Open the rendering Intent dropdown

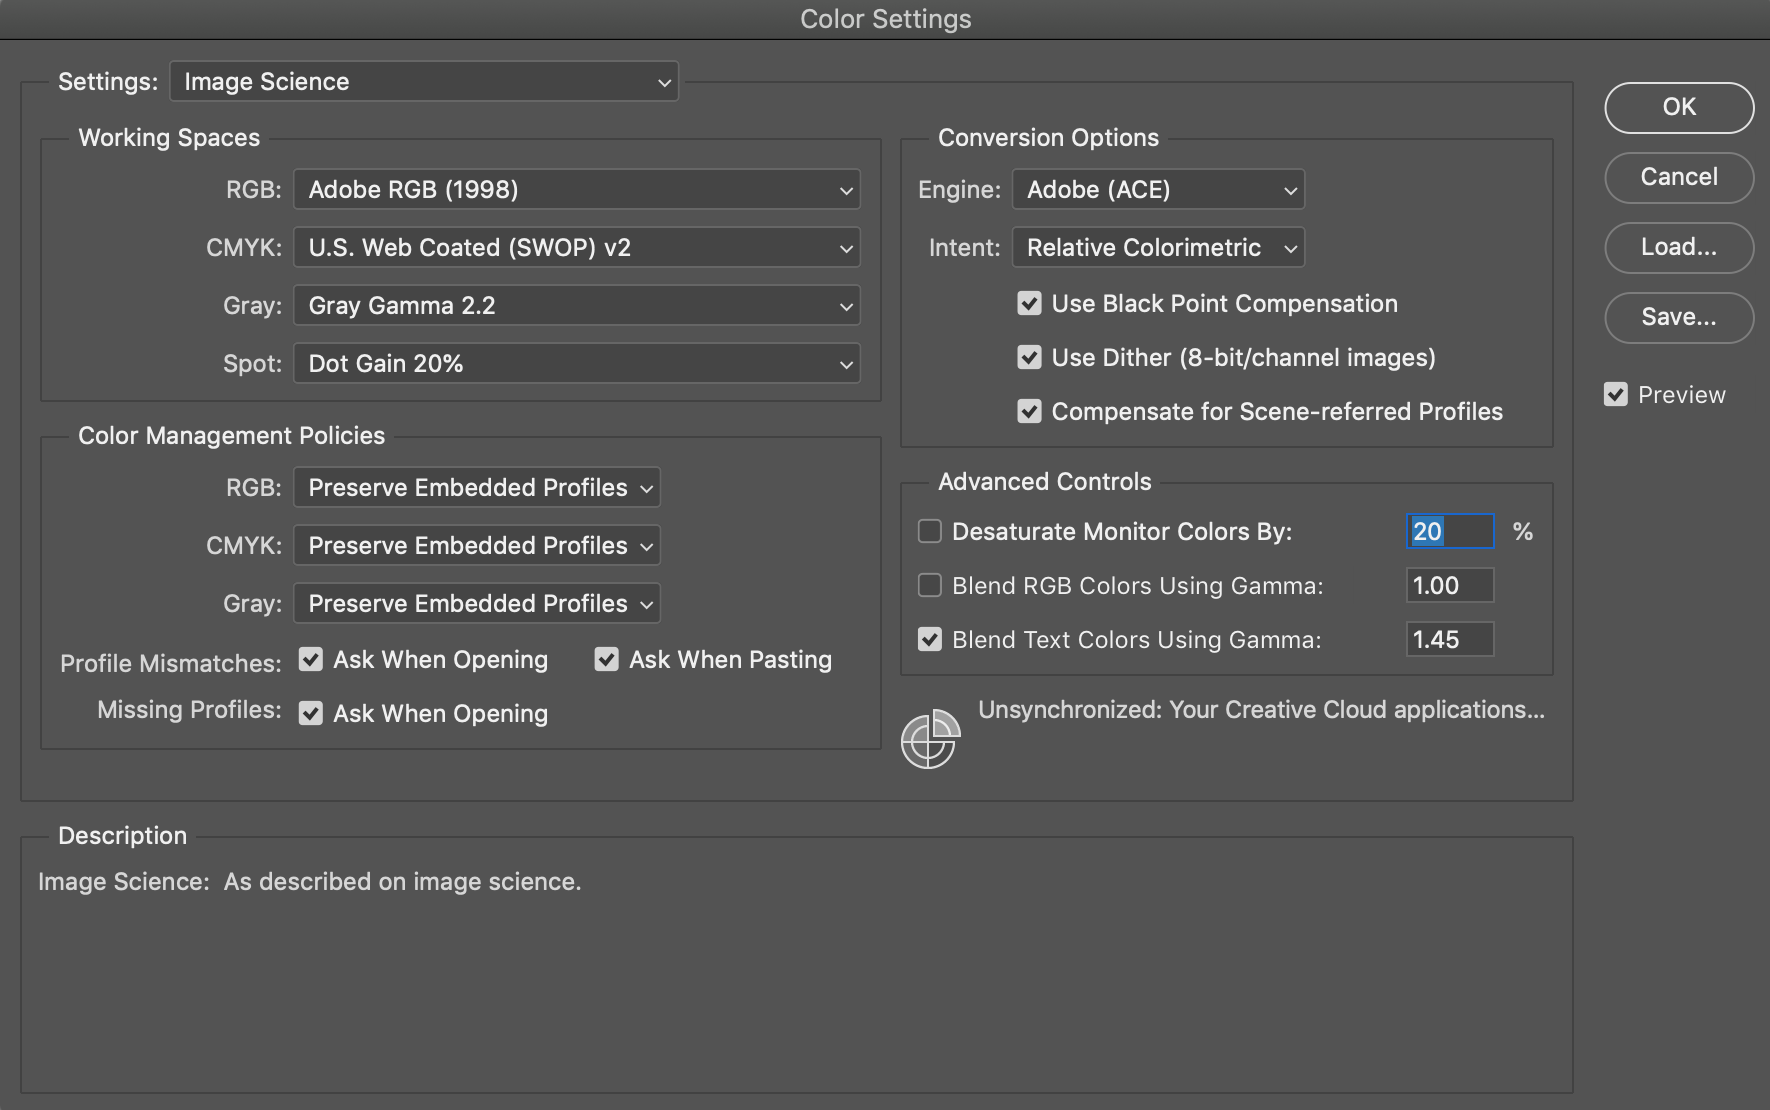click(x=1157, y=247)
